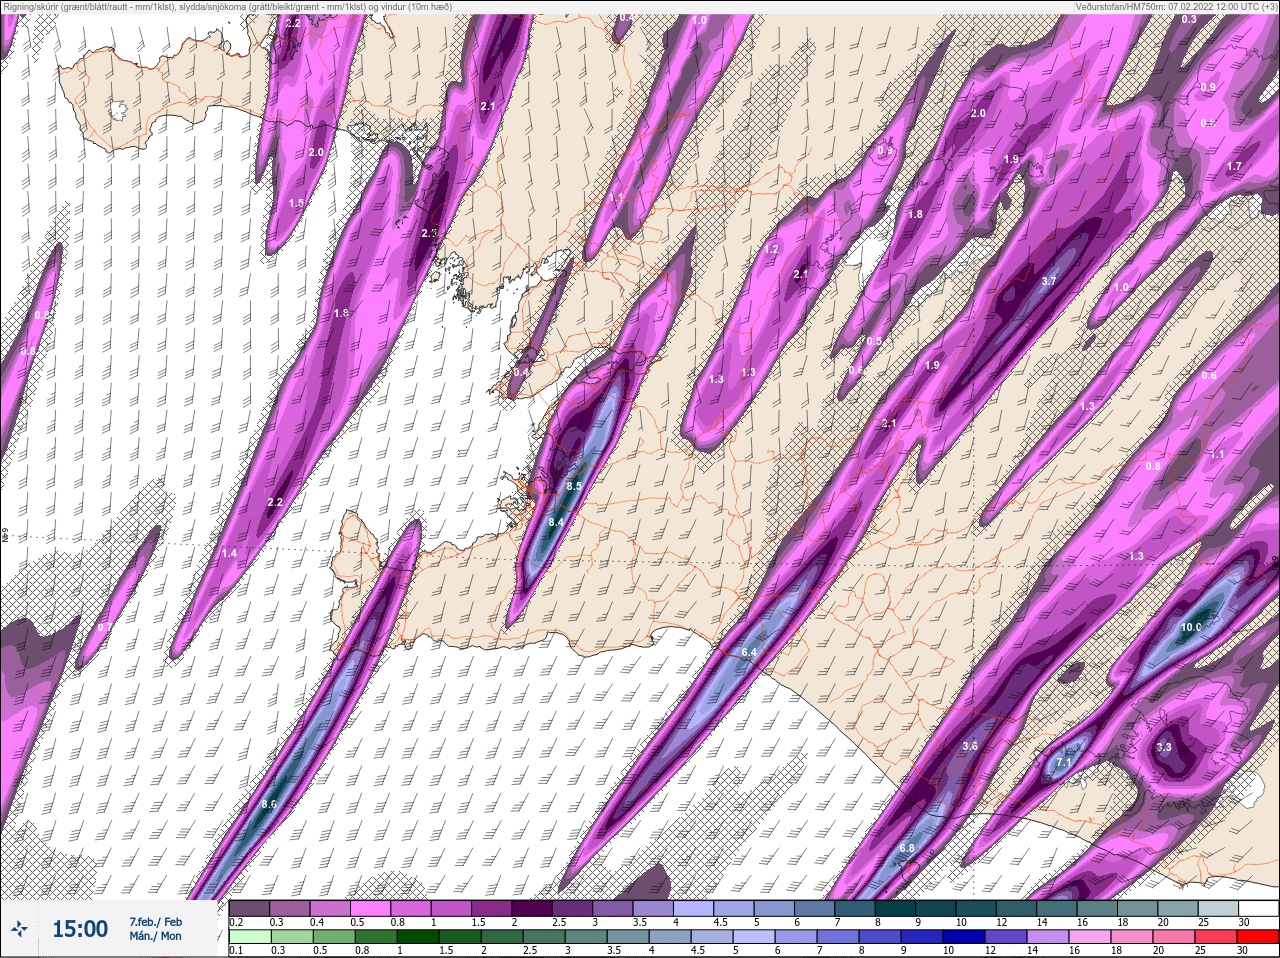Click the 10.0 precipitation value on map
Screen dimensions: 1280x958
[x=1190, y=627]
